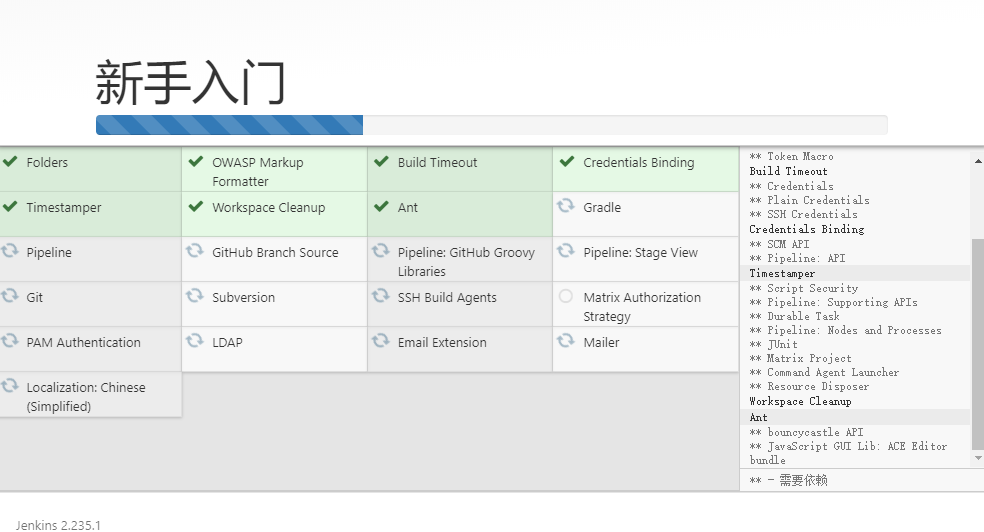Screen dimensions: 984x532
Task: Click the sync icon for Mailer
Action: tap(566, 341)
